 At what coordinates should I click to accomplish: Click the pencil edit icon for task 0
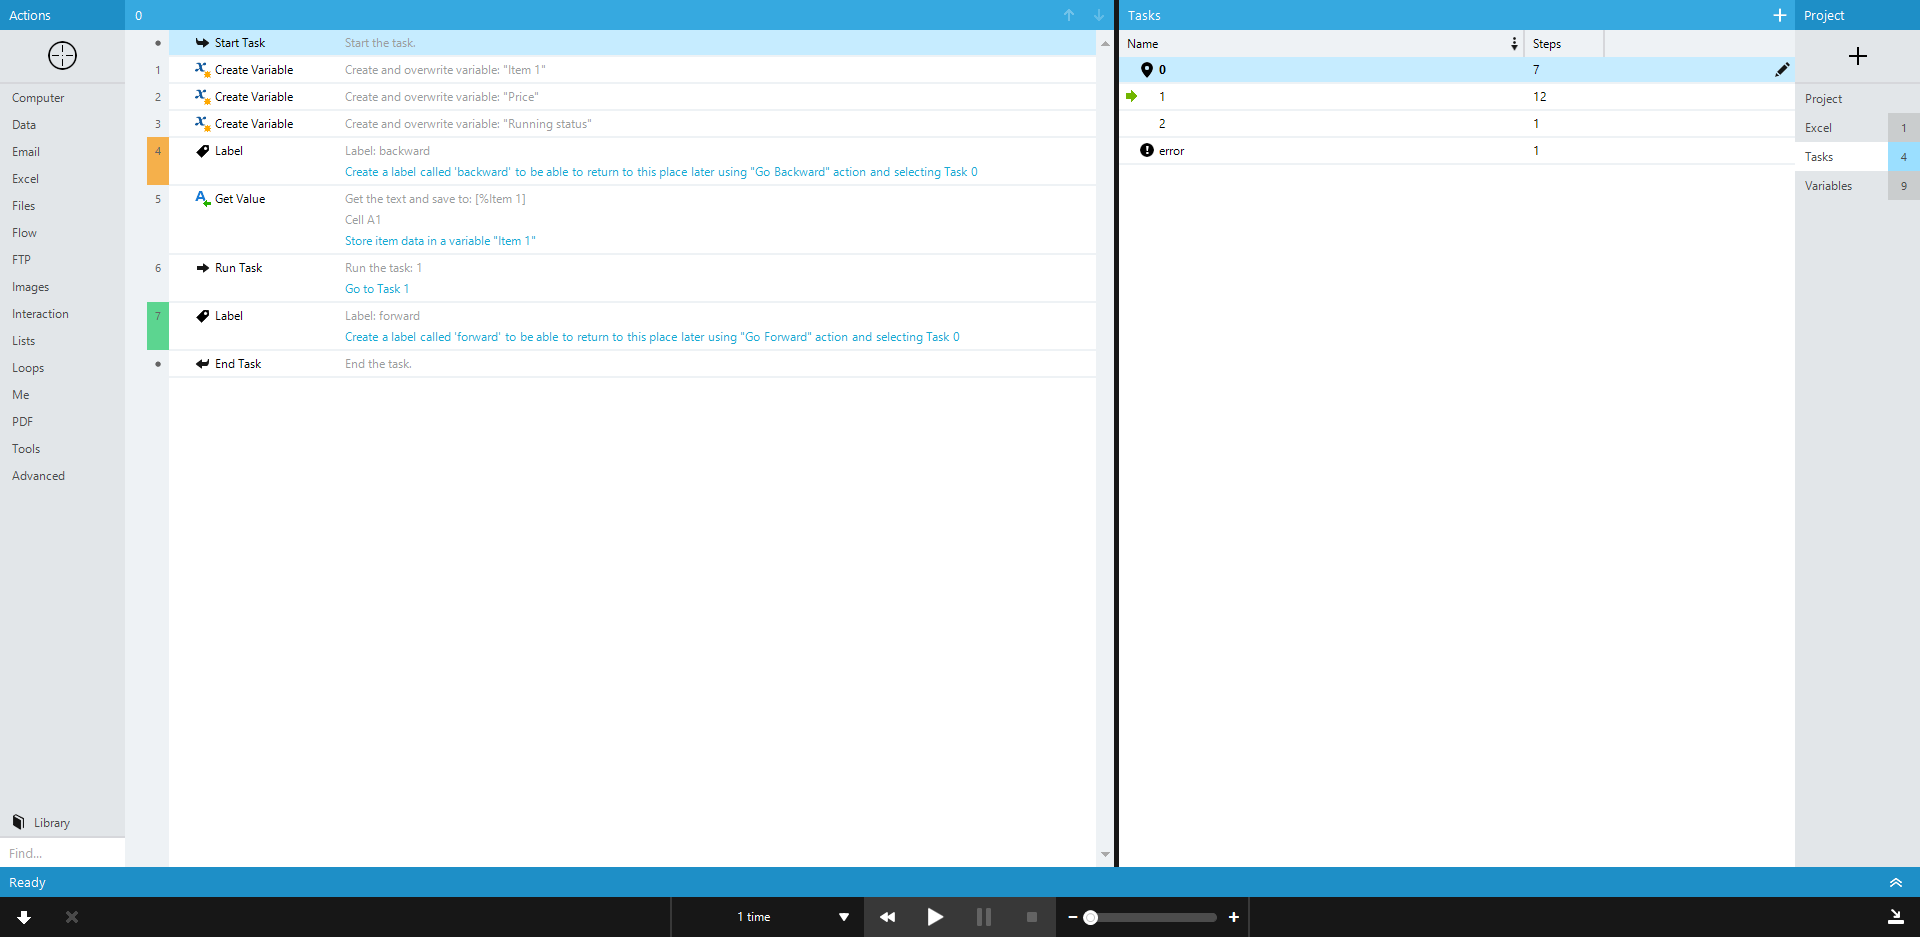tap(1782, 70)
